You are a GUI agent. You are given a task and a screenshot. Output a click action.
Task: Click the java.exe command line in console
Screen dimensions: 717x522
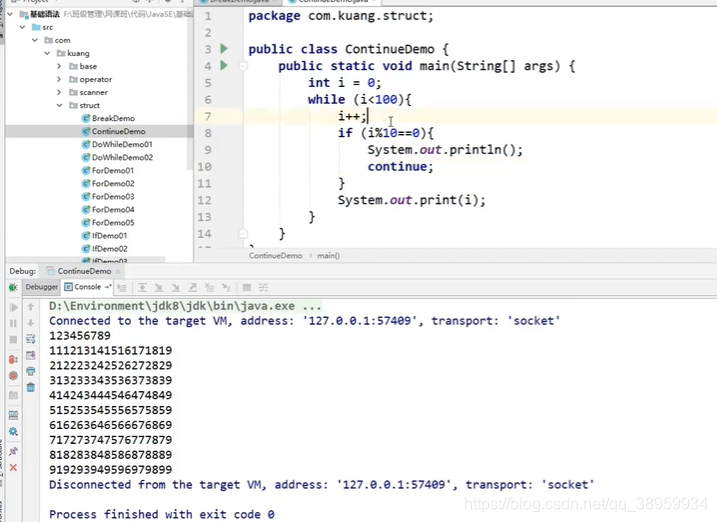[x=185, y=306]
